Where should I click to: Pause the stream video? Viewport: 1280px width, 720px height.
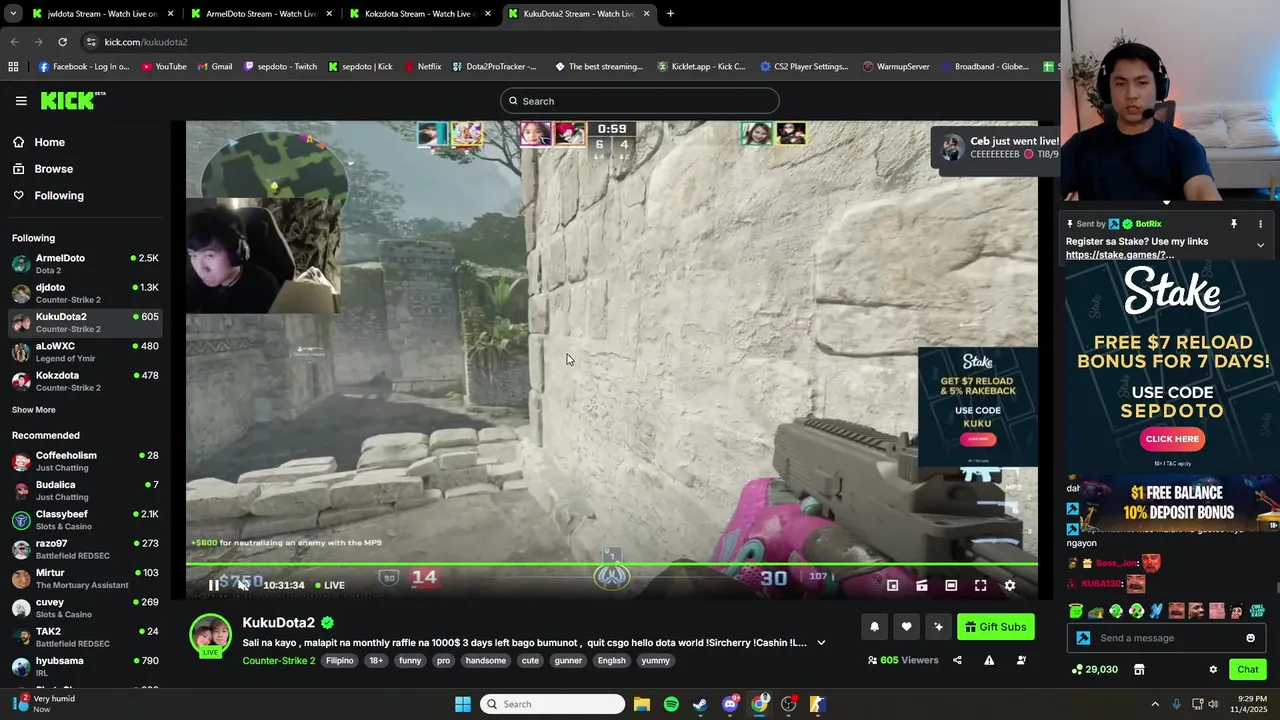213,585
